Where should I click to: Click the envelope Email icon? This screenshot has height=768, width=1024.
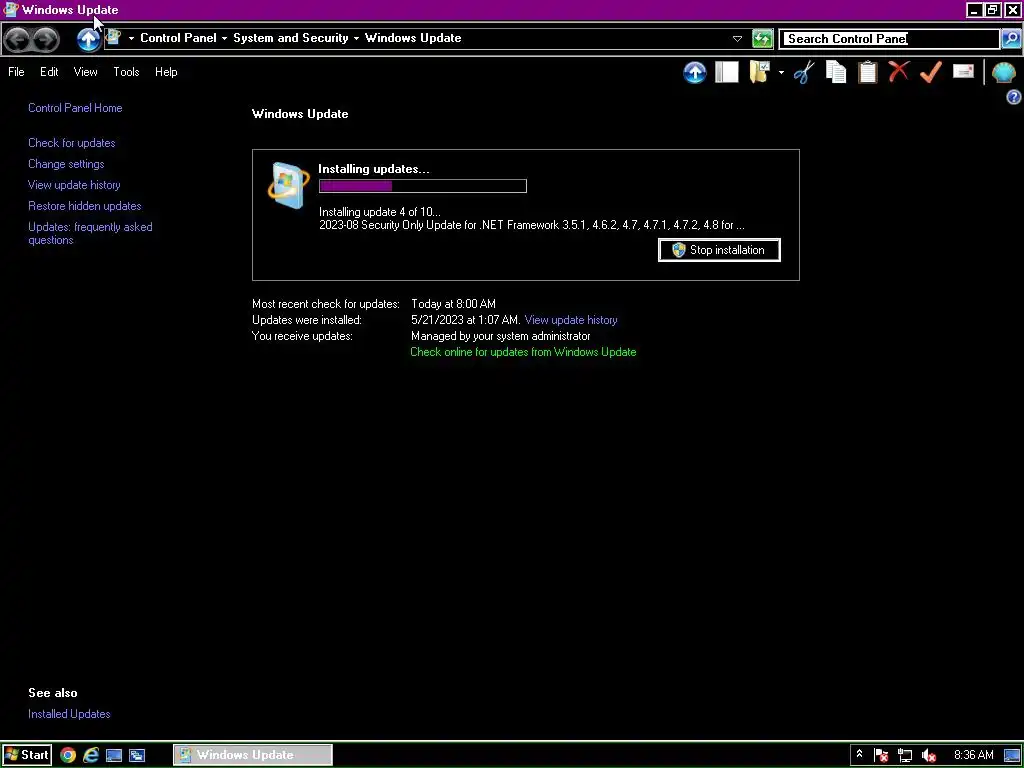[963, 71]
